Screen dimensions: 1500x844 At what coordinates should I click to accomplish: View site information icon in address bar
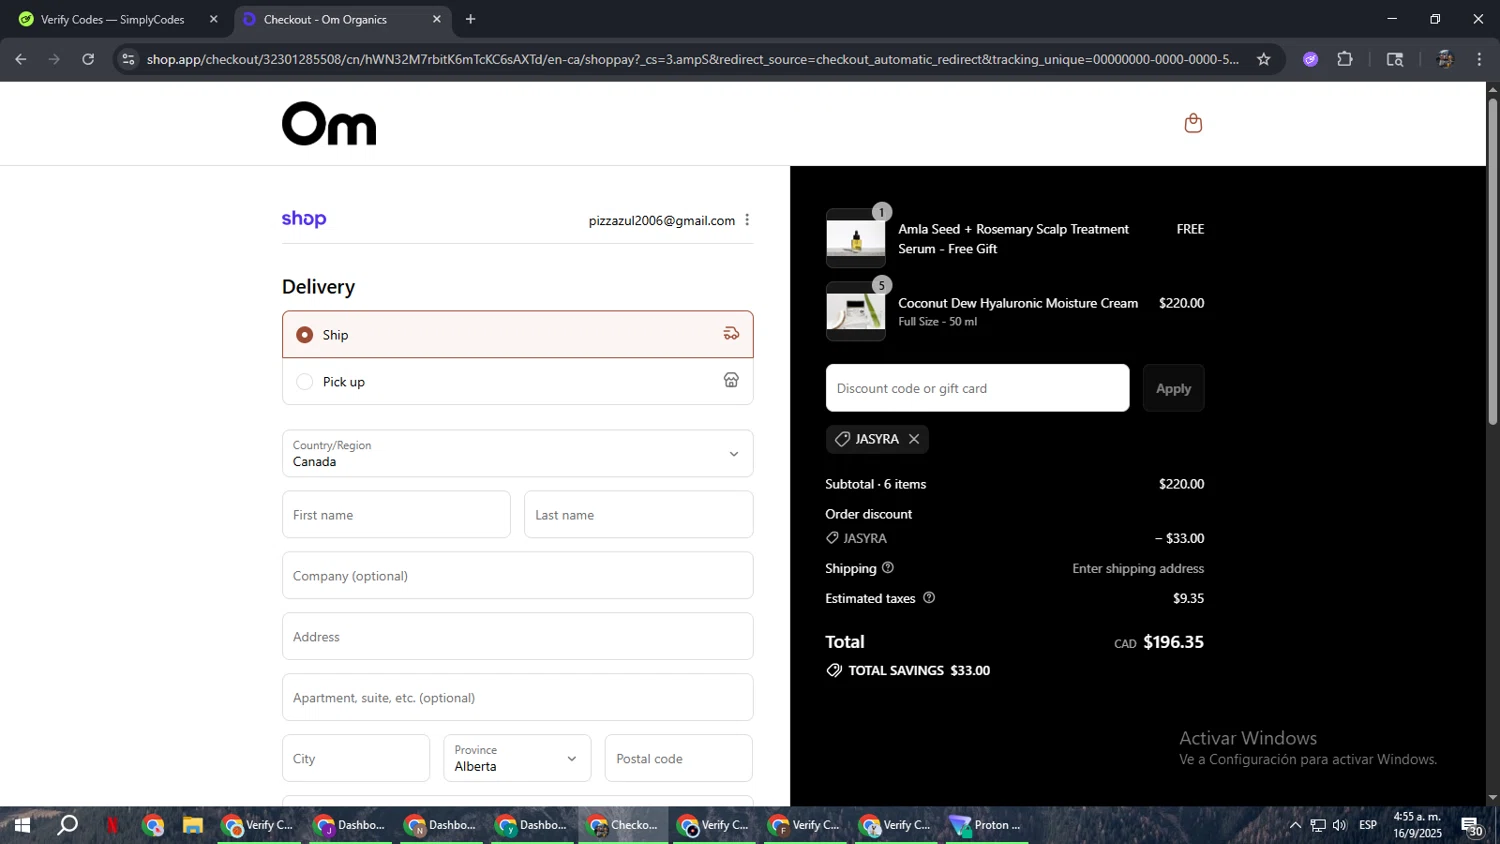point(128,59)
